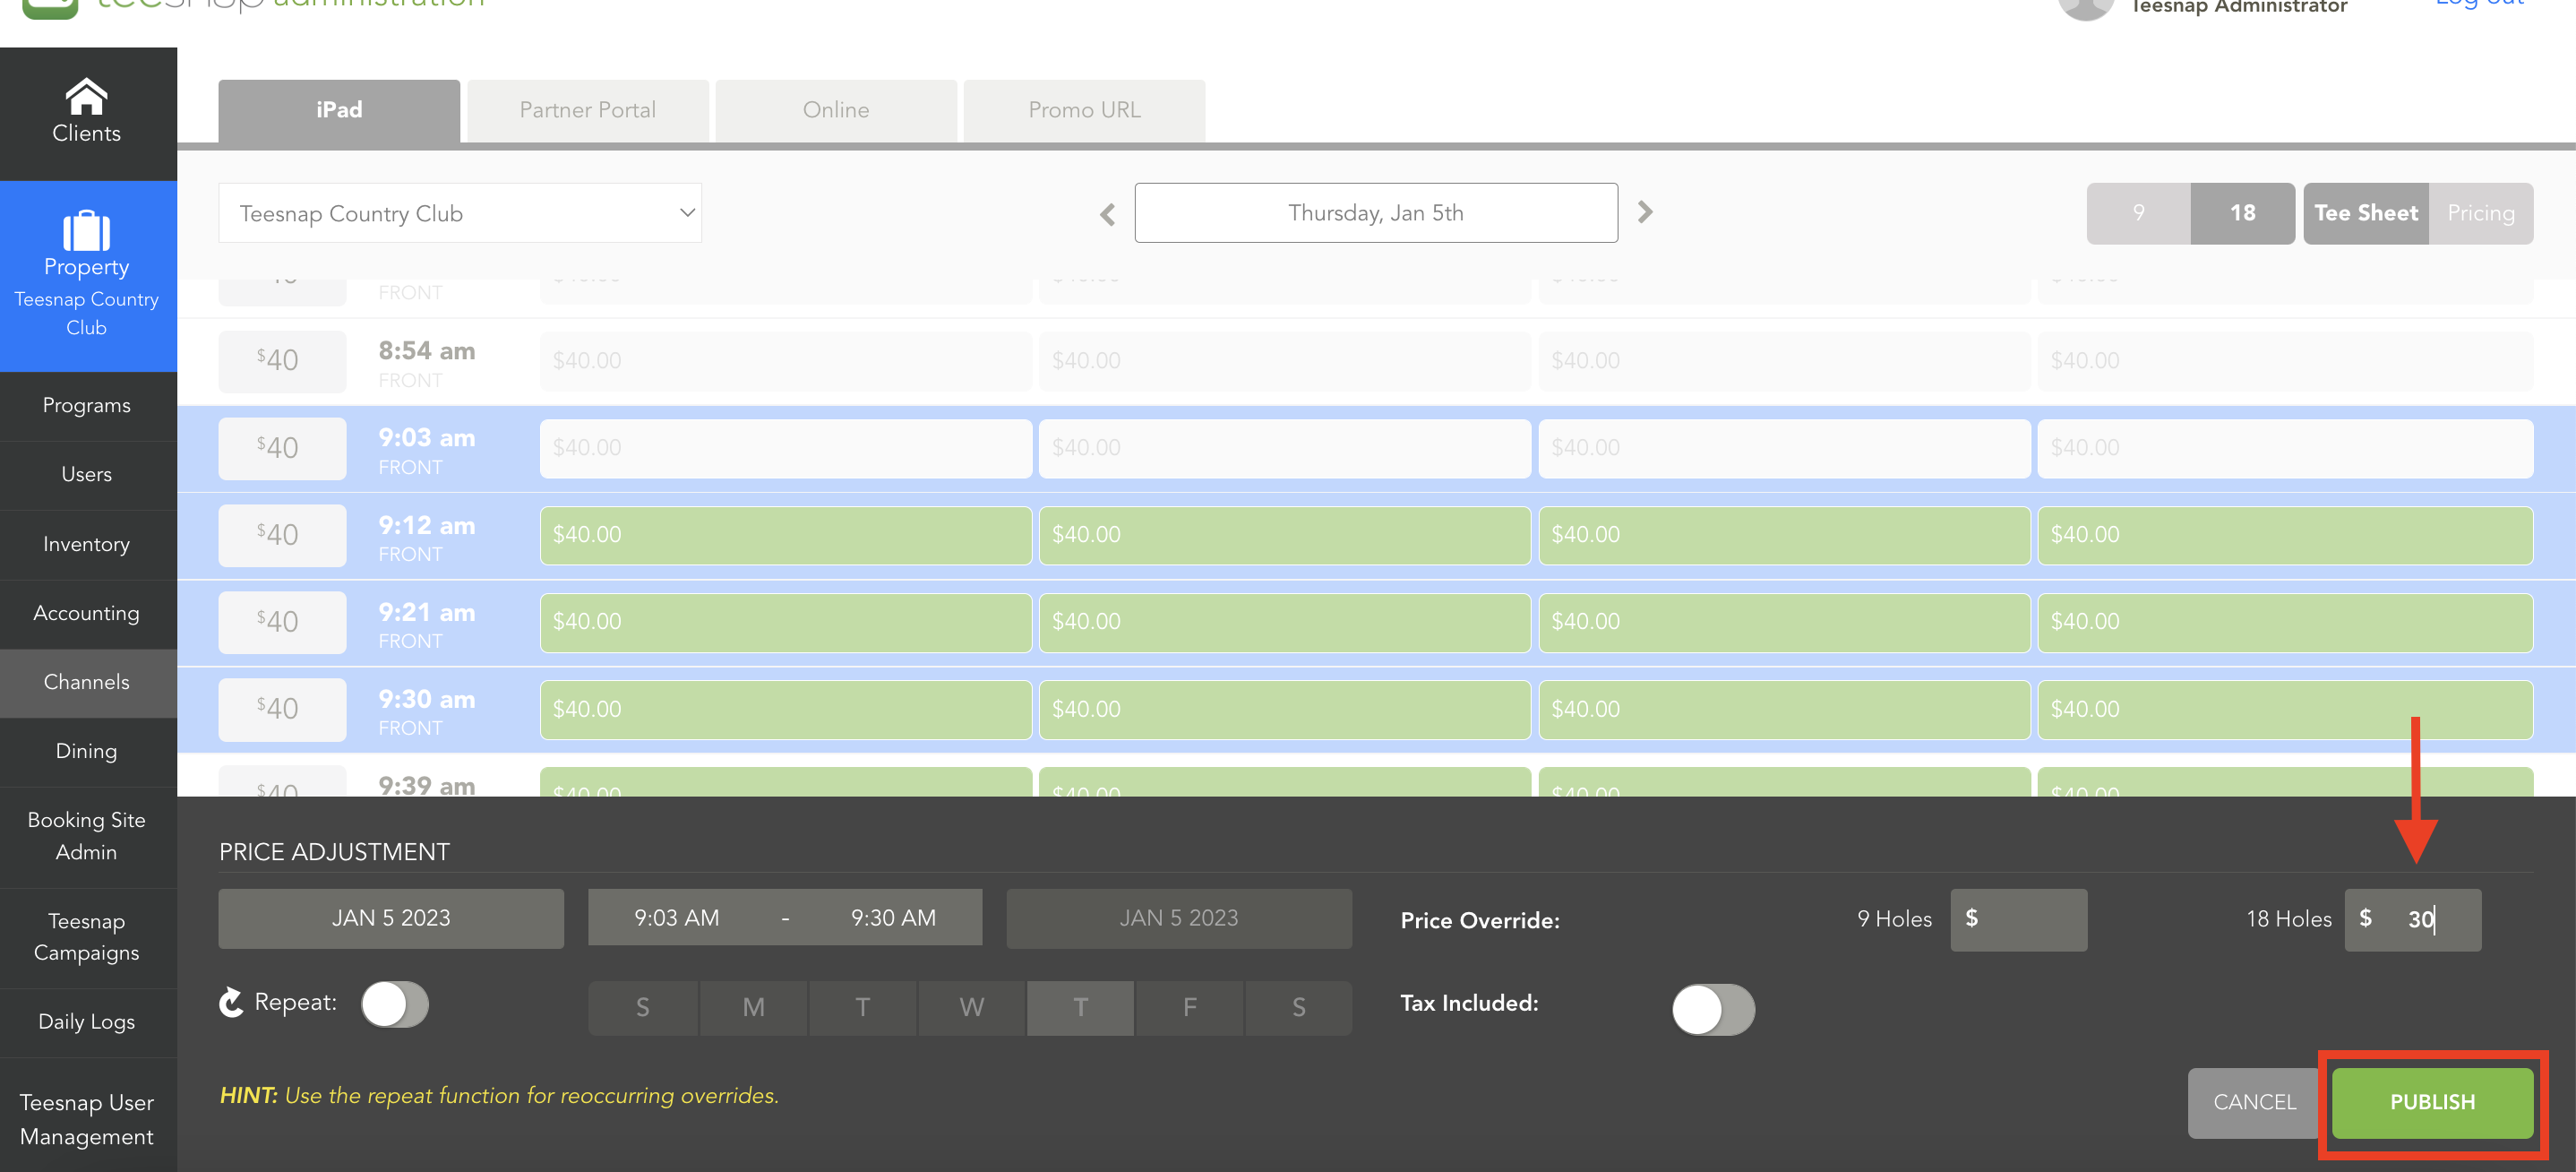Select the 8:54 am row price button
Screen dimensions: 2576x1172
[x=282, y=361]
